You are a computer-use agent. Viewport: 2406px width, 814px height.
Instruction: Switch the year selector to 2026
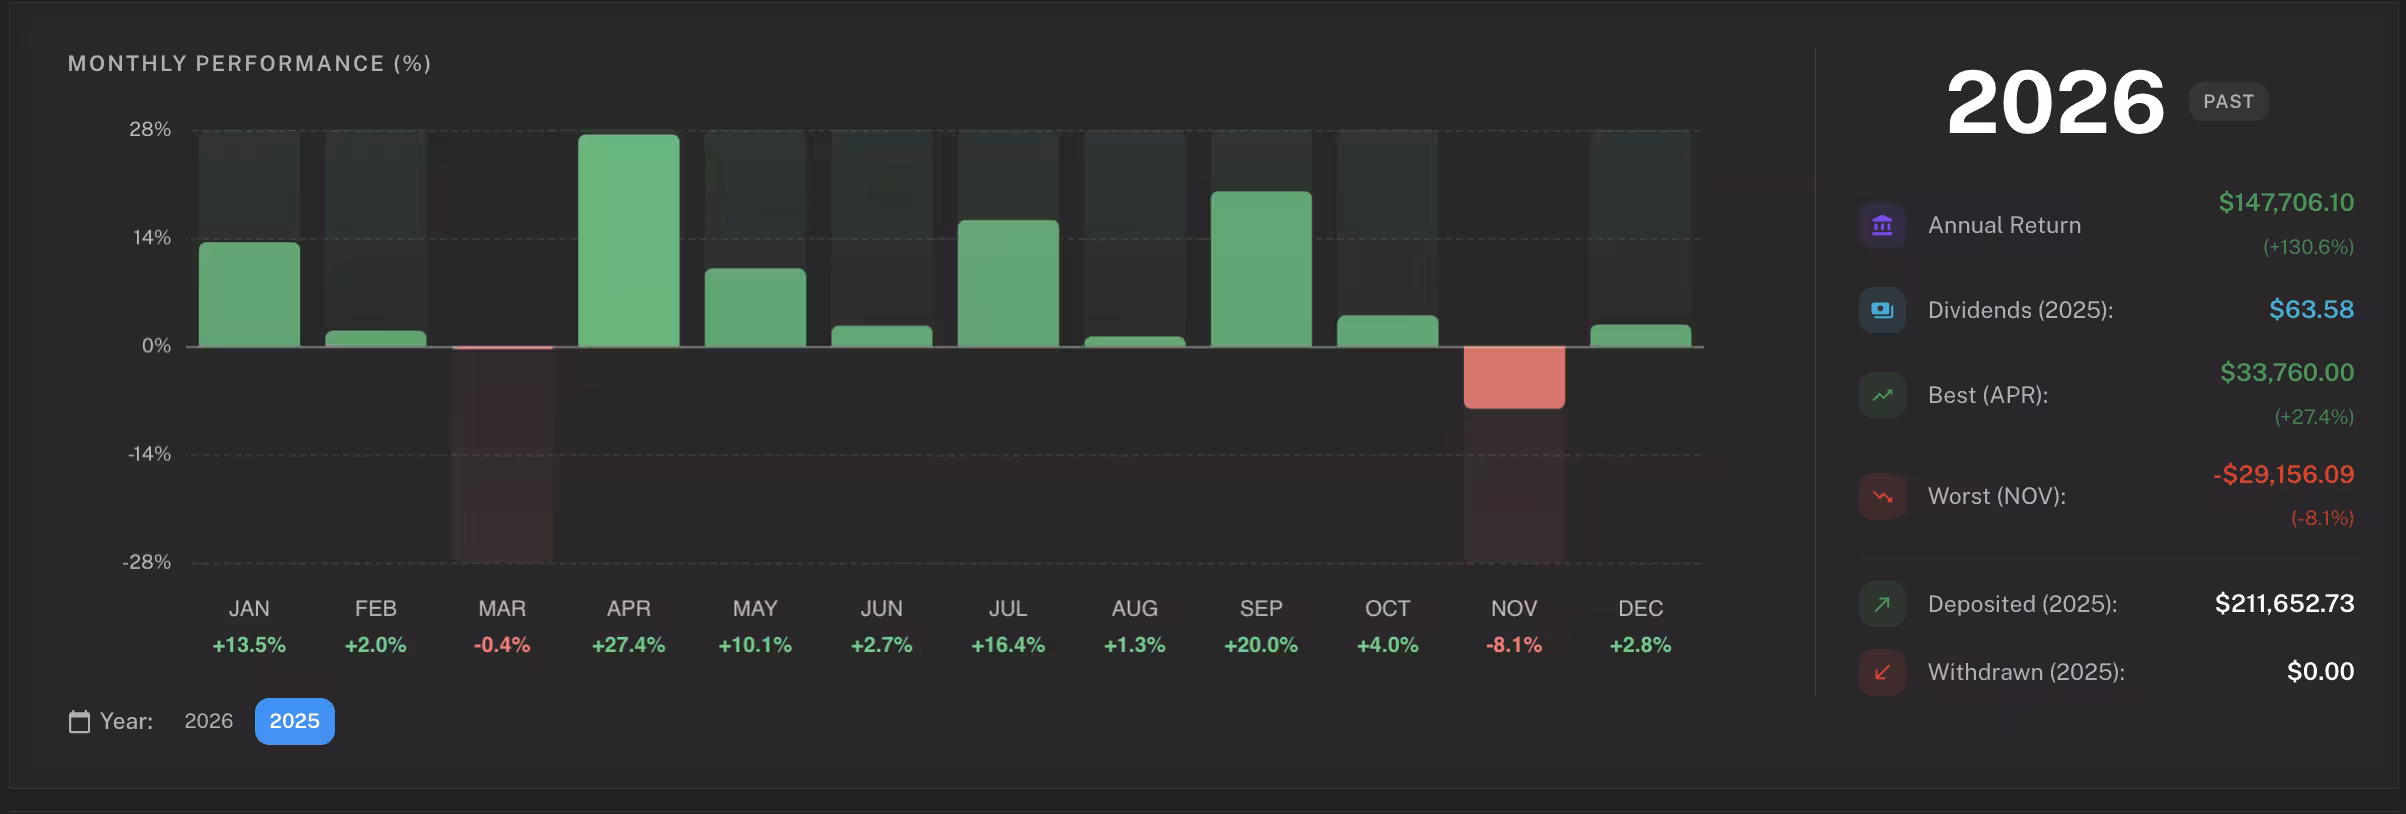pyautogui.click(x=208, y=720)
